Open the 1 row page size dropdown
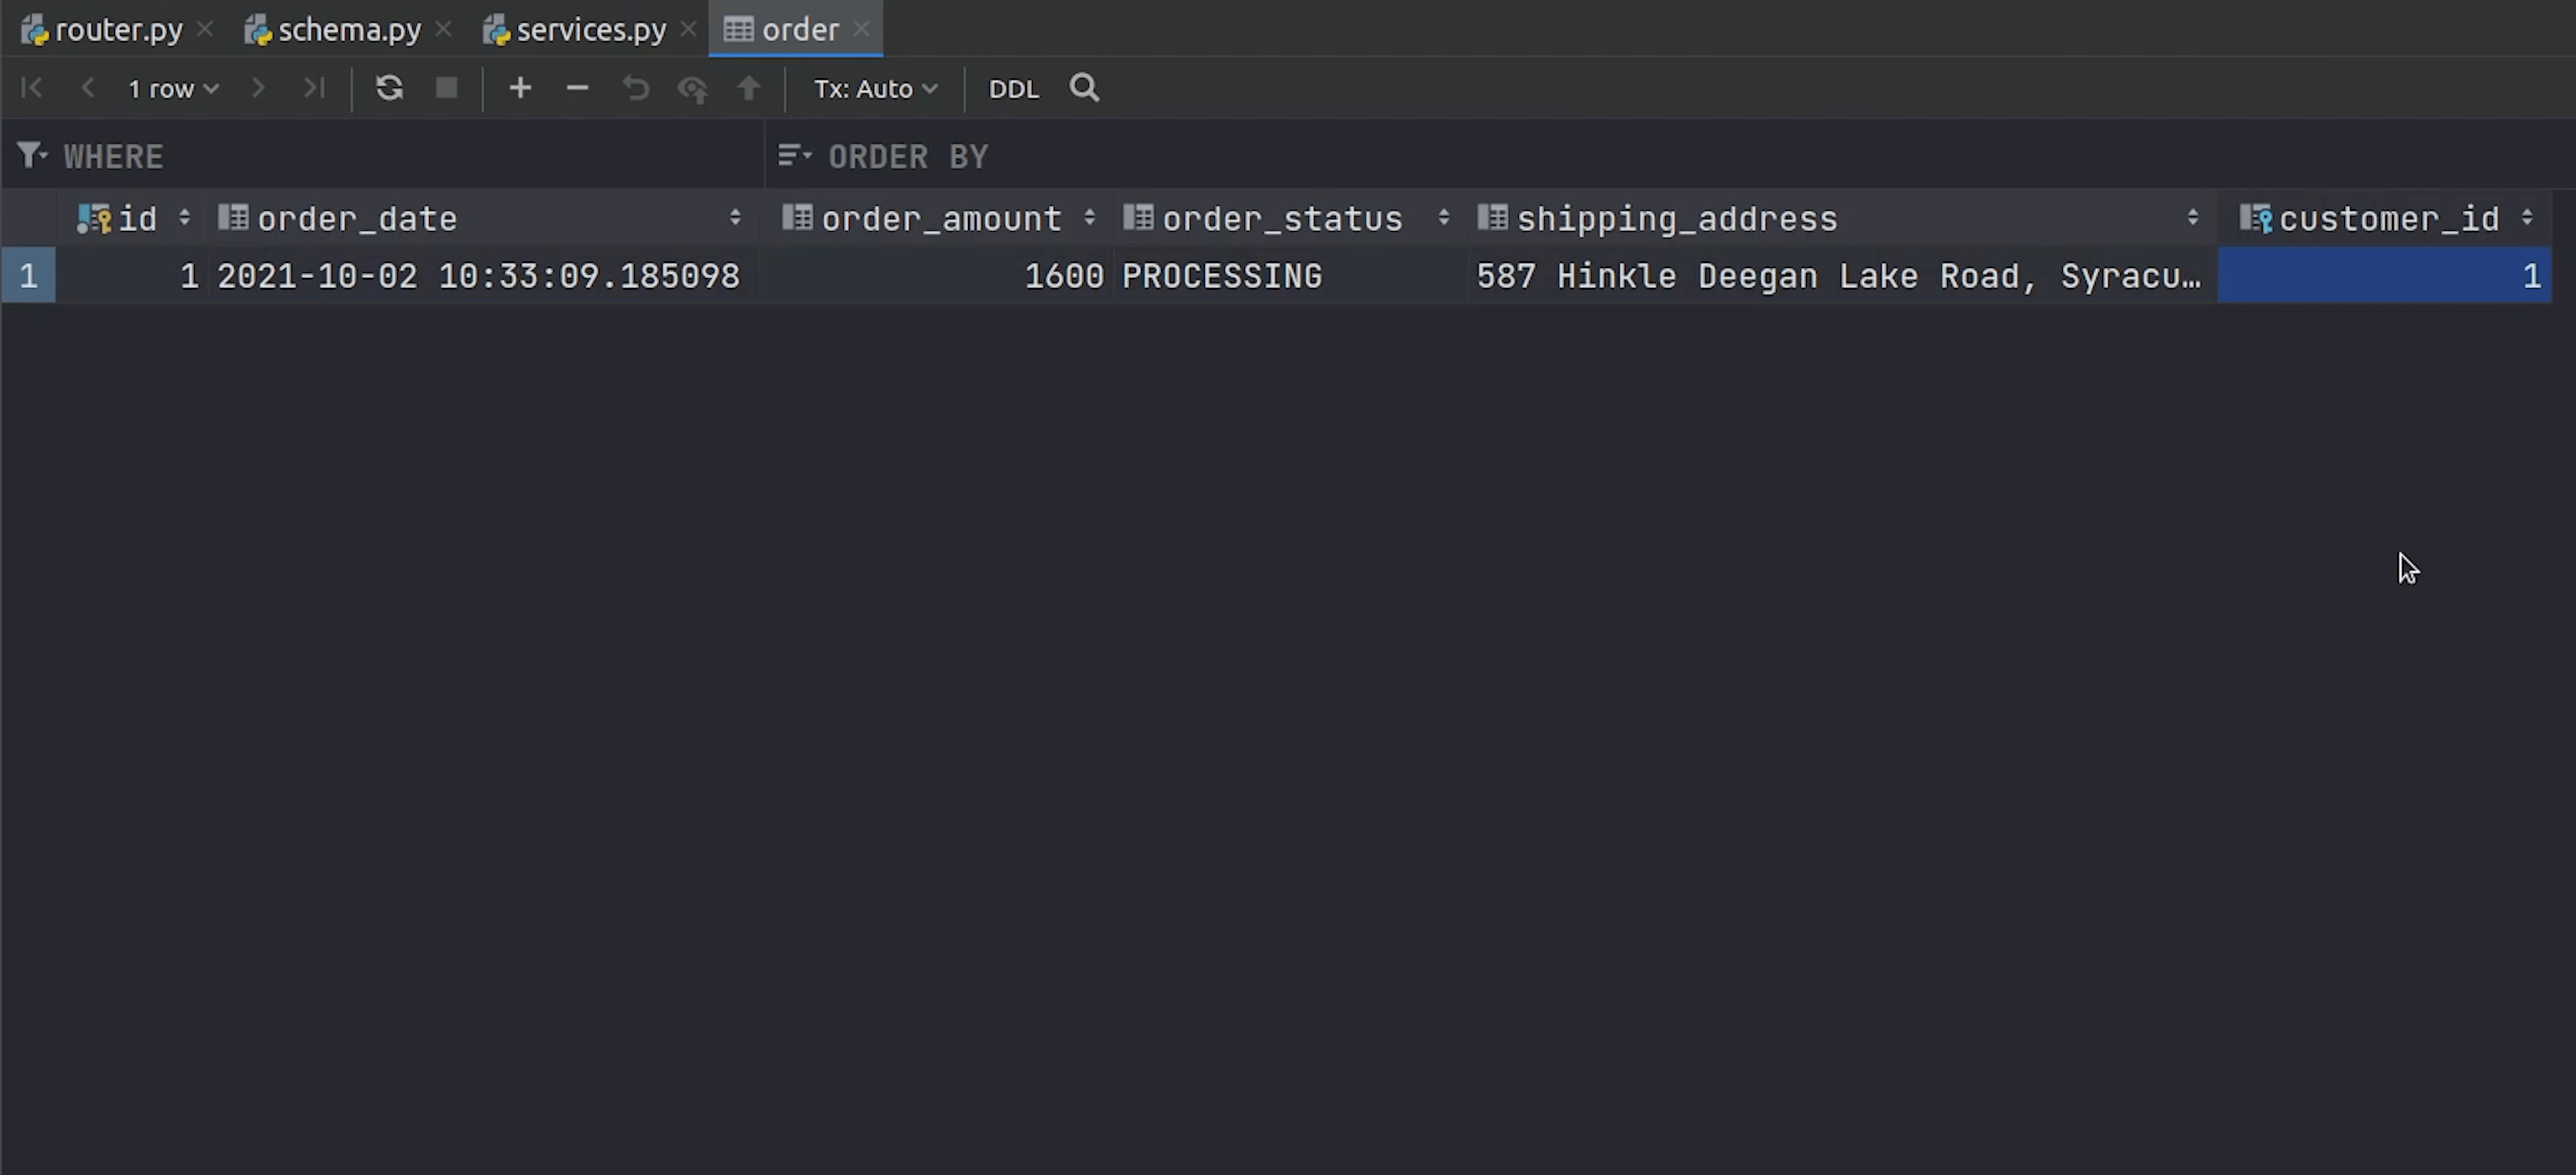Screen dimensions: 2576x1175 172,89
